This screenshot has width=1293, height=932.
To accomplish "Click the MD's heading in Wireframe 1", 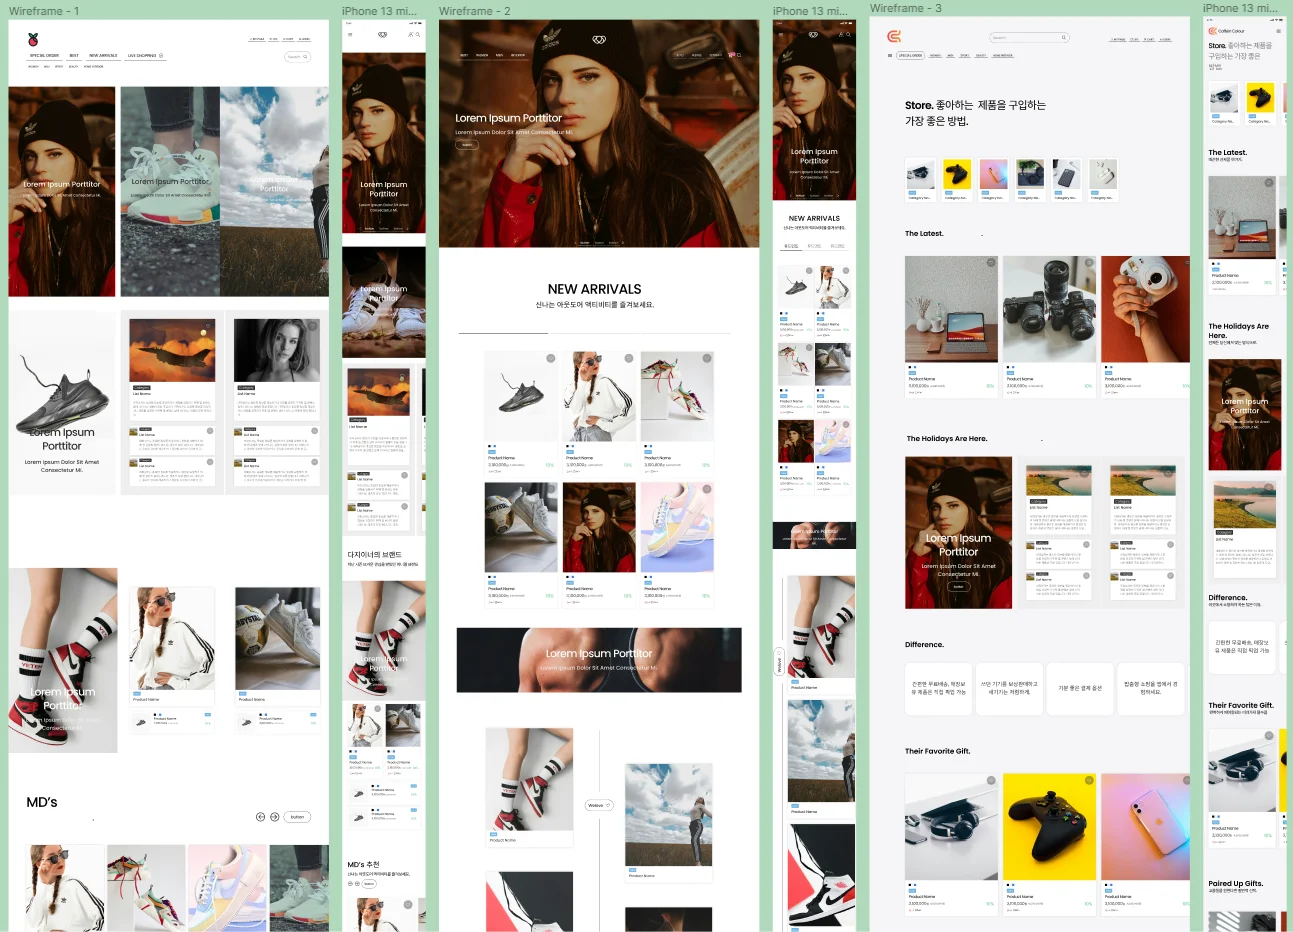I will [42, 802].
